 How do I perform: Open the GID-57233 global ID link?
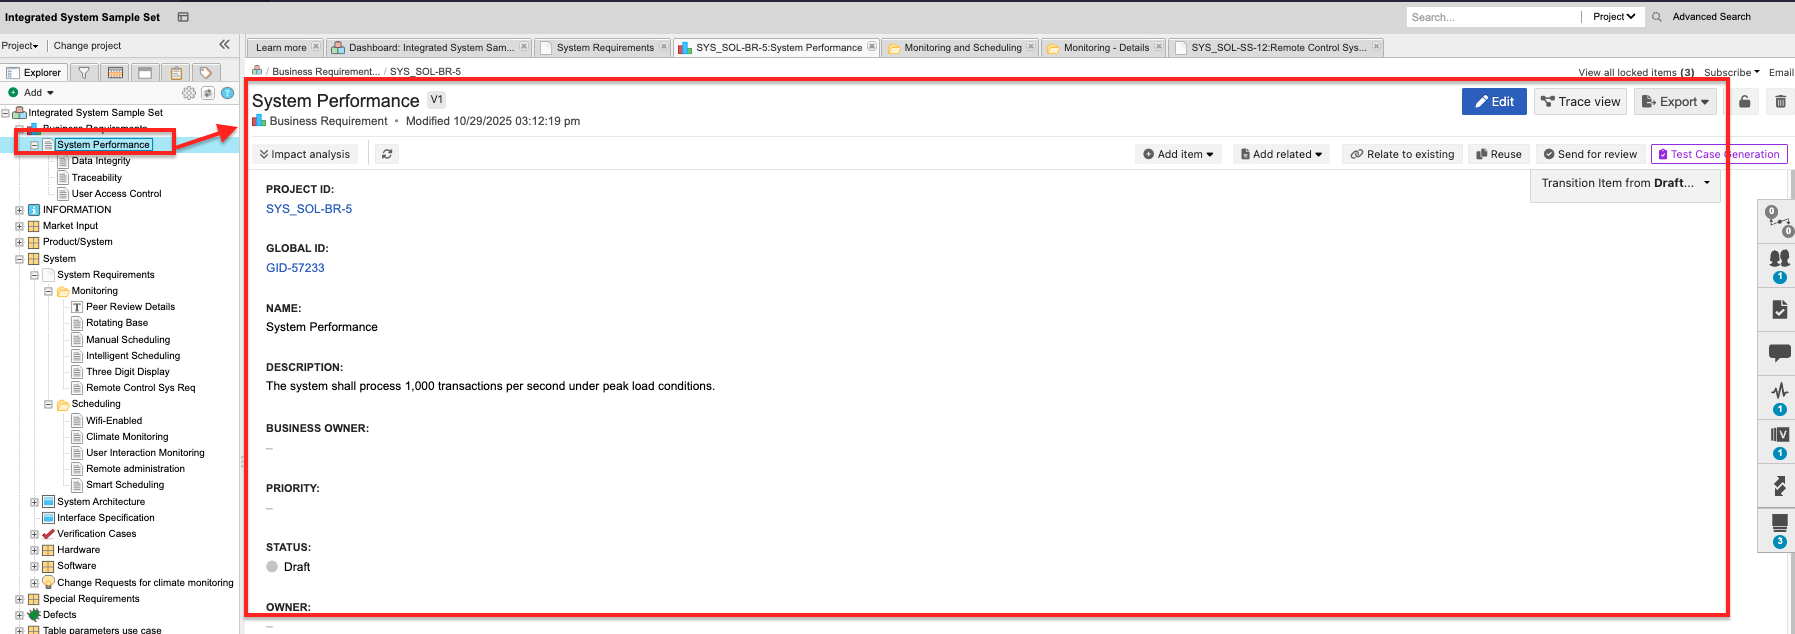pyautogui.click(x=295, y=268)
